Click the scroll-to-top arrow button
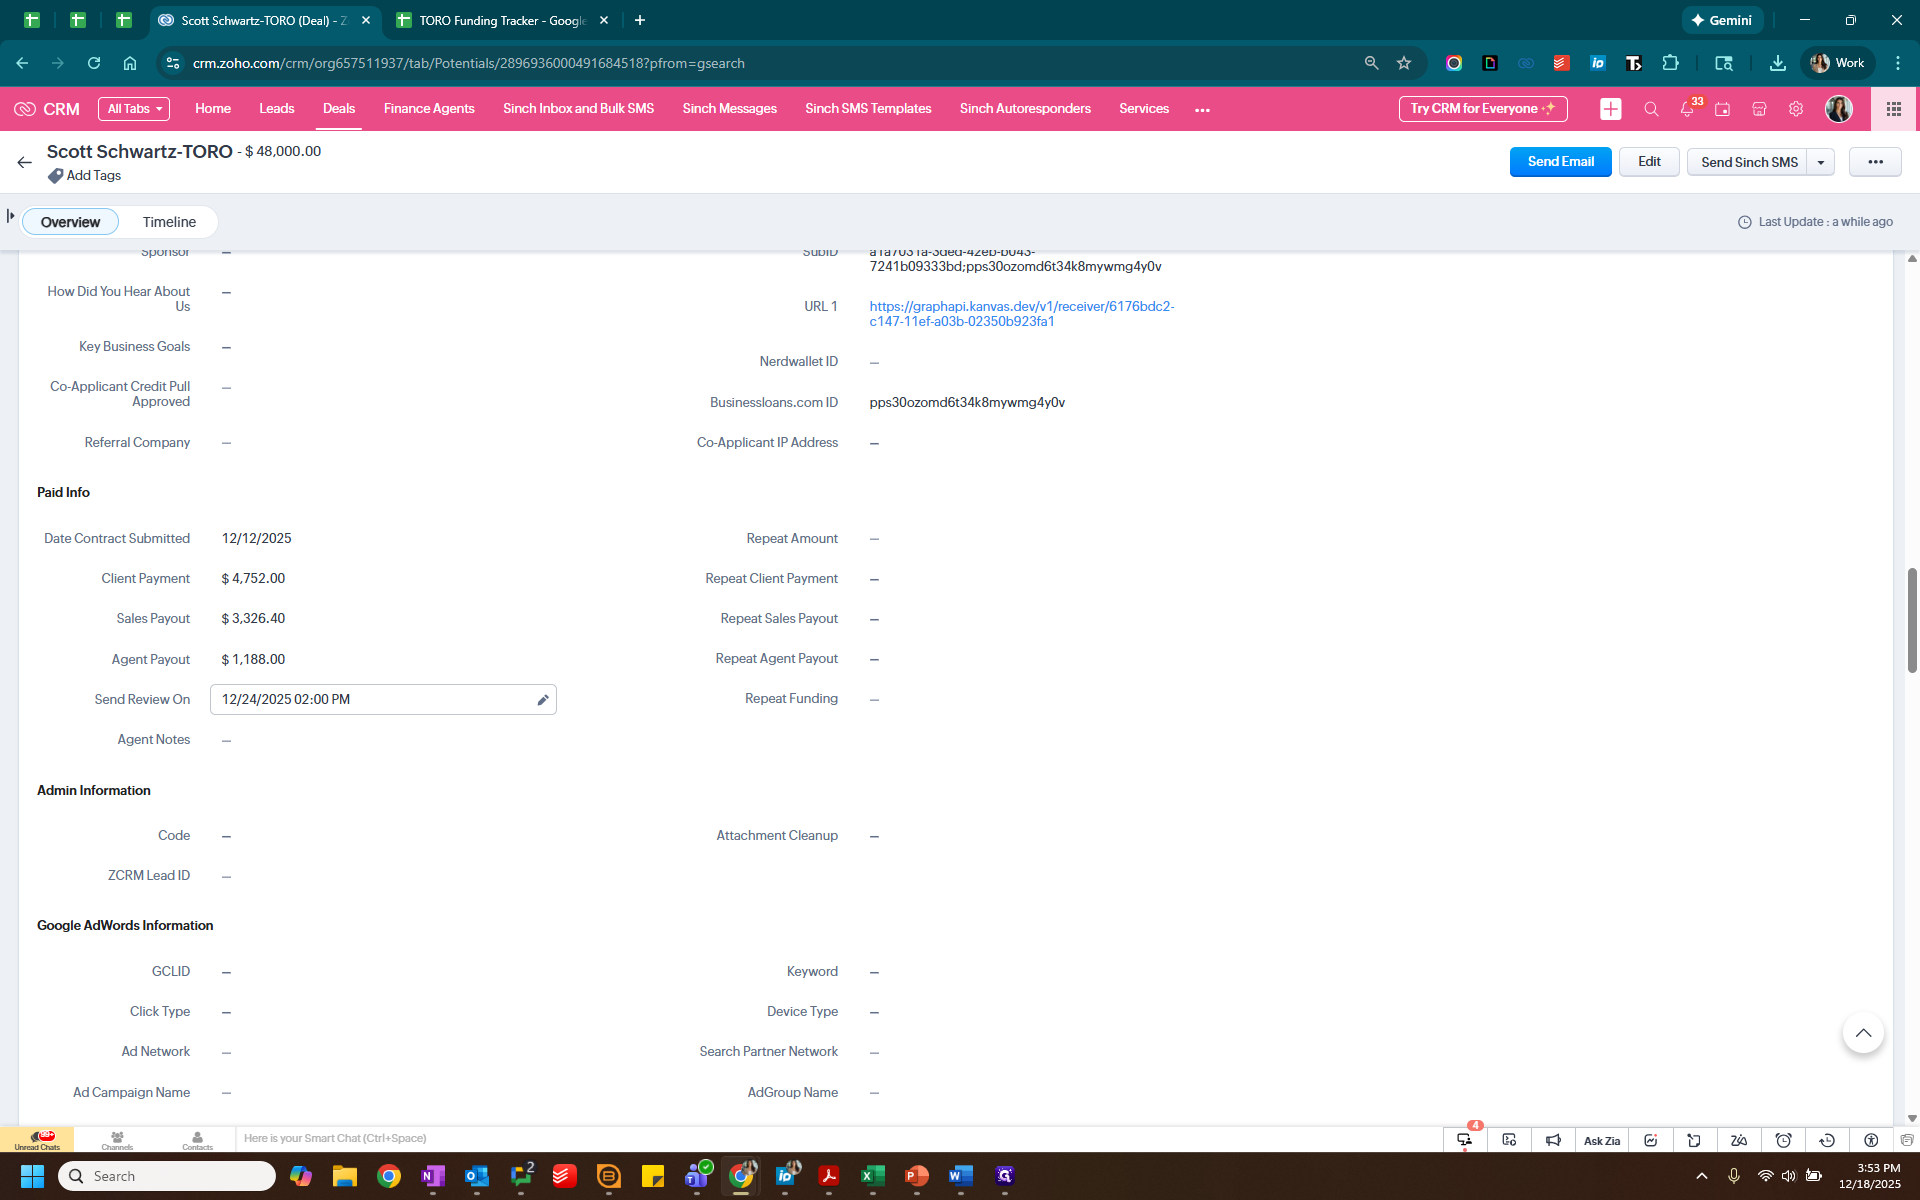 [1862, 1033]
